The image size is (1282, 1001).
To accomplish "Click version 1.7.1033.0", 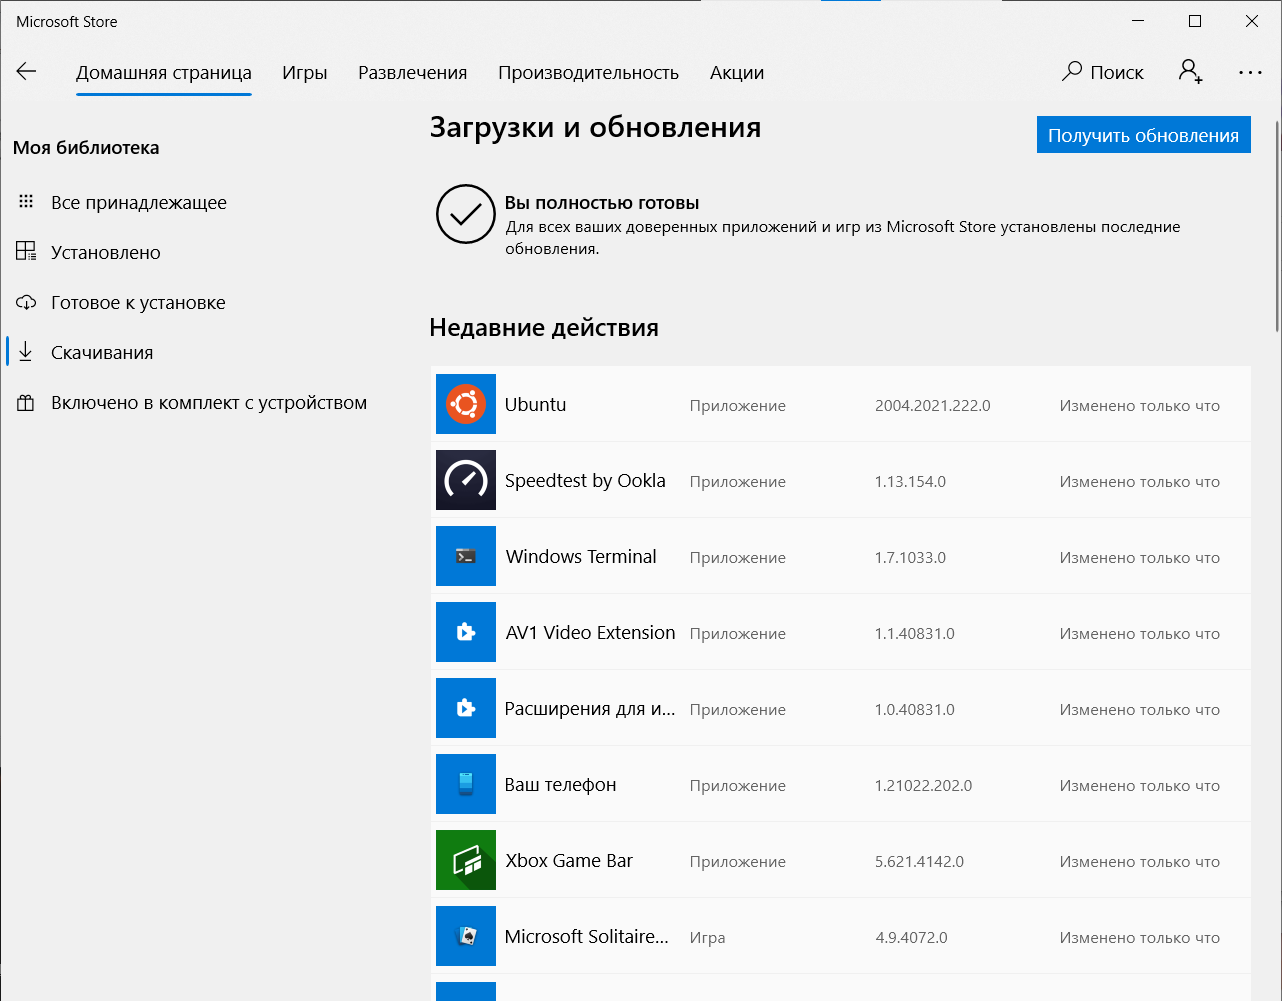I will point(910,557).
